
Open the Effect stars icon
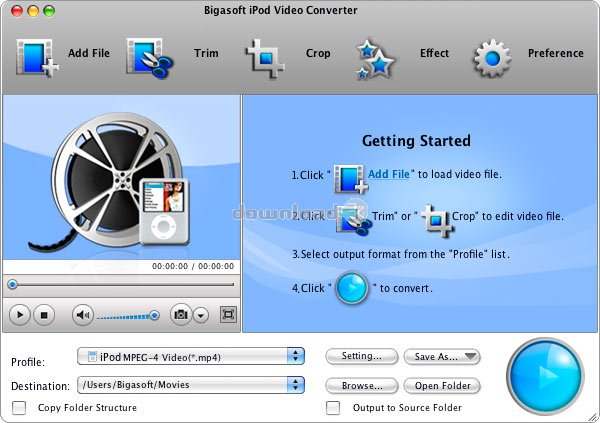click(374, 59)
